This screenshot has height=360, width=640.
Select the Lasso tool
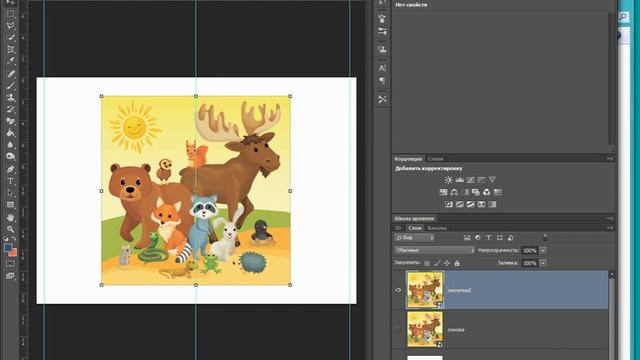point(10,26)
